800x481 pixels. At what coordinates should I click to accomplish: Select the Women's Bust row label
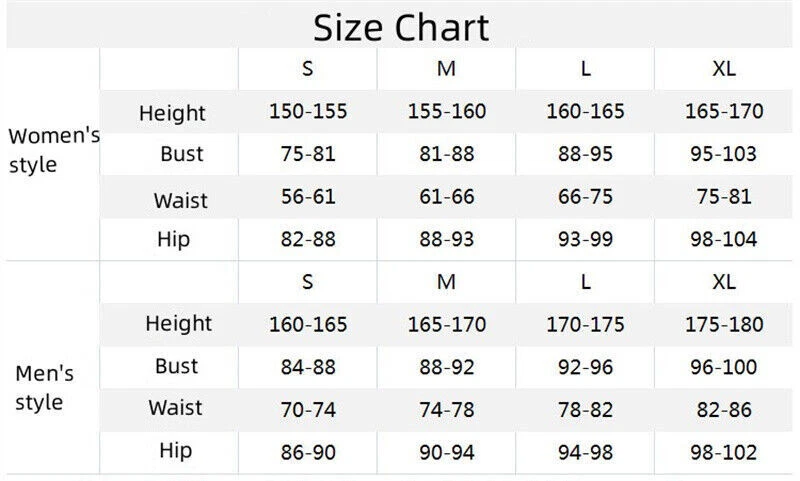(x=181, y=154)
